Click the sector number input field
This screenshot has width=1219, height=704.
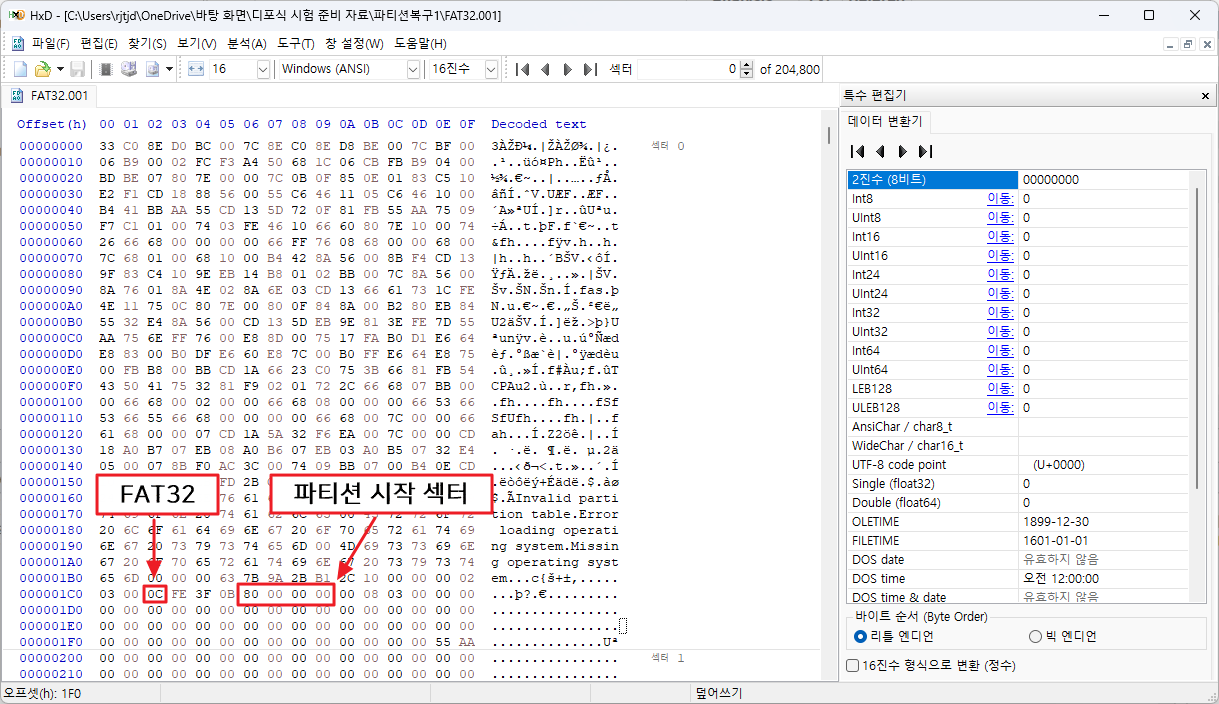click(688, 69)
